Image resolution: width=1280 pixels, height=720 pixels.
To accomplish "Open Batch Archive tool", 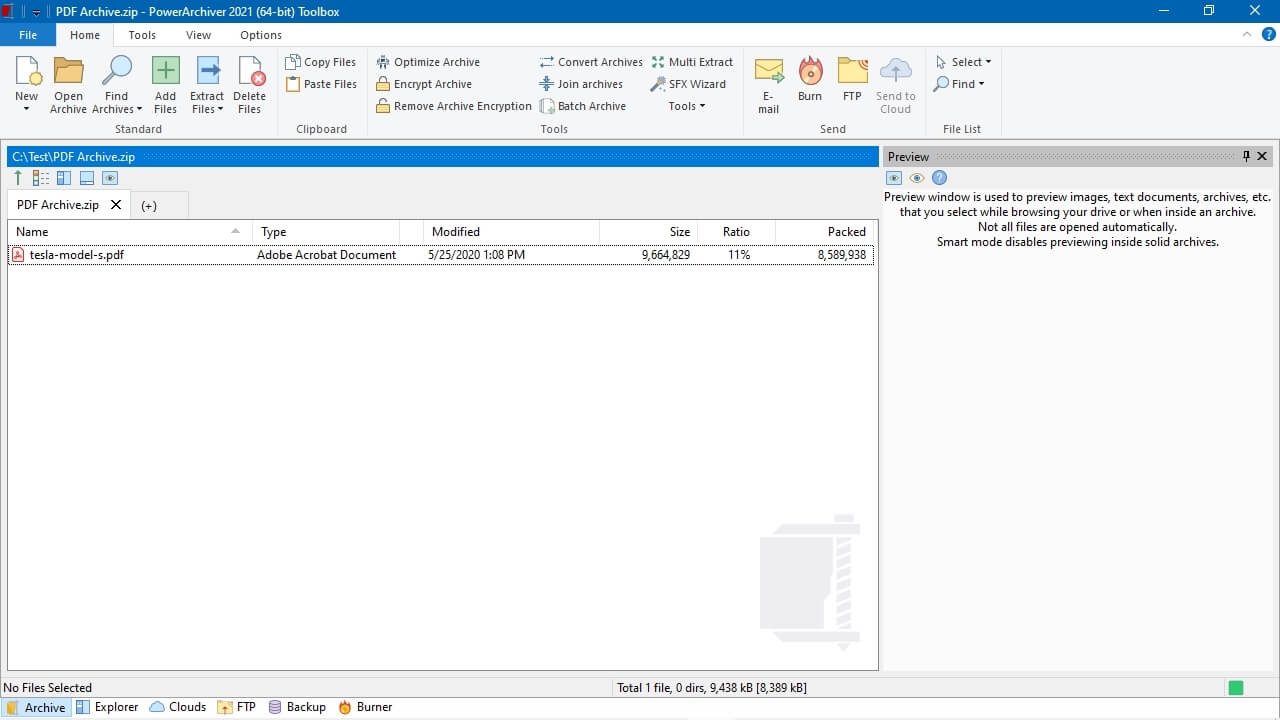I will coord(583,106).
